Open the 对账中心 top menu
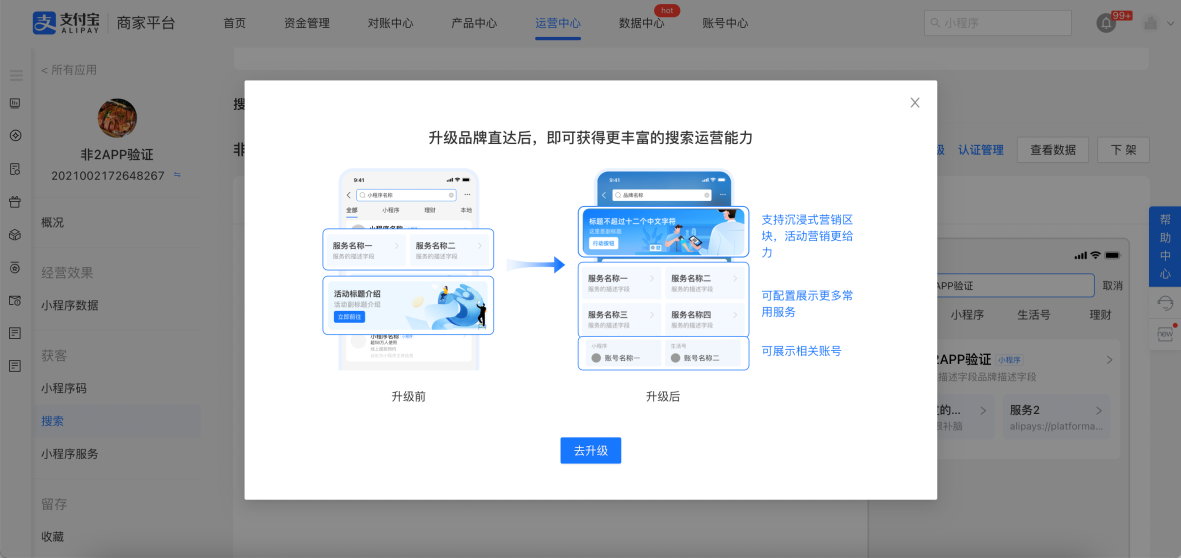Image resolution: width=1181 pixels, height=558 pixels. (390, 23)
